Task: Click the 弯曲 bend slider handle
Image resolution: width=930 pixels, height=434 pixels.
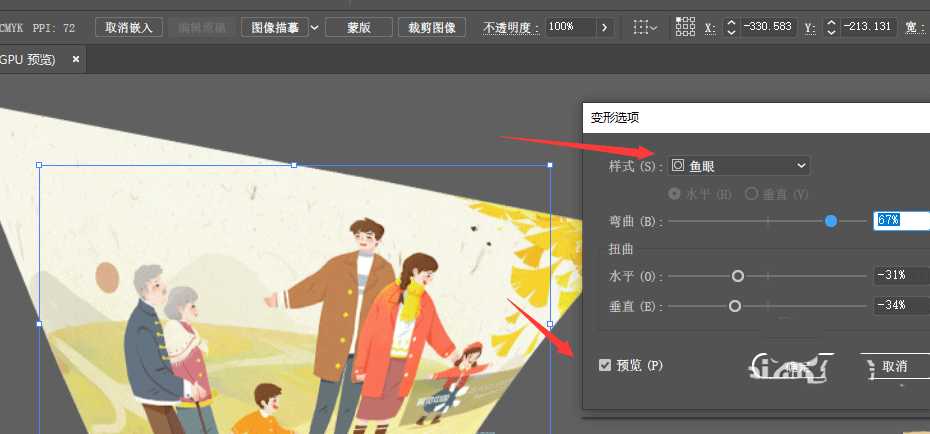Action: pos(831,220)
